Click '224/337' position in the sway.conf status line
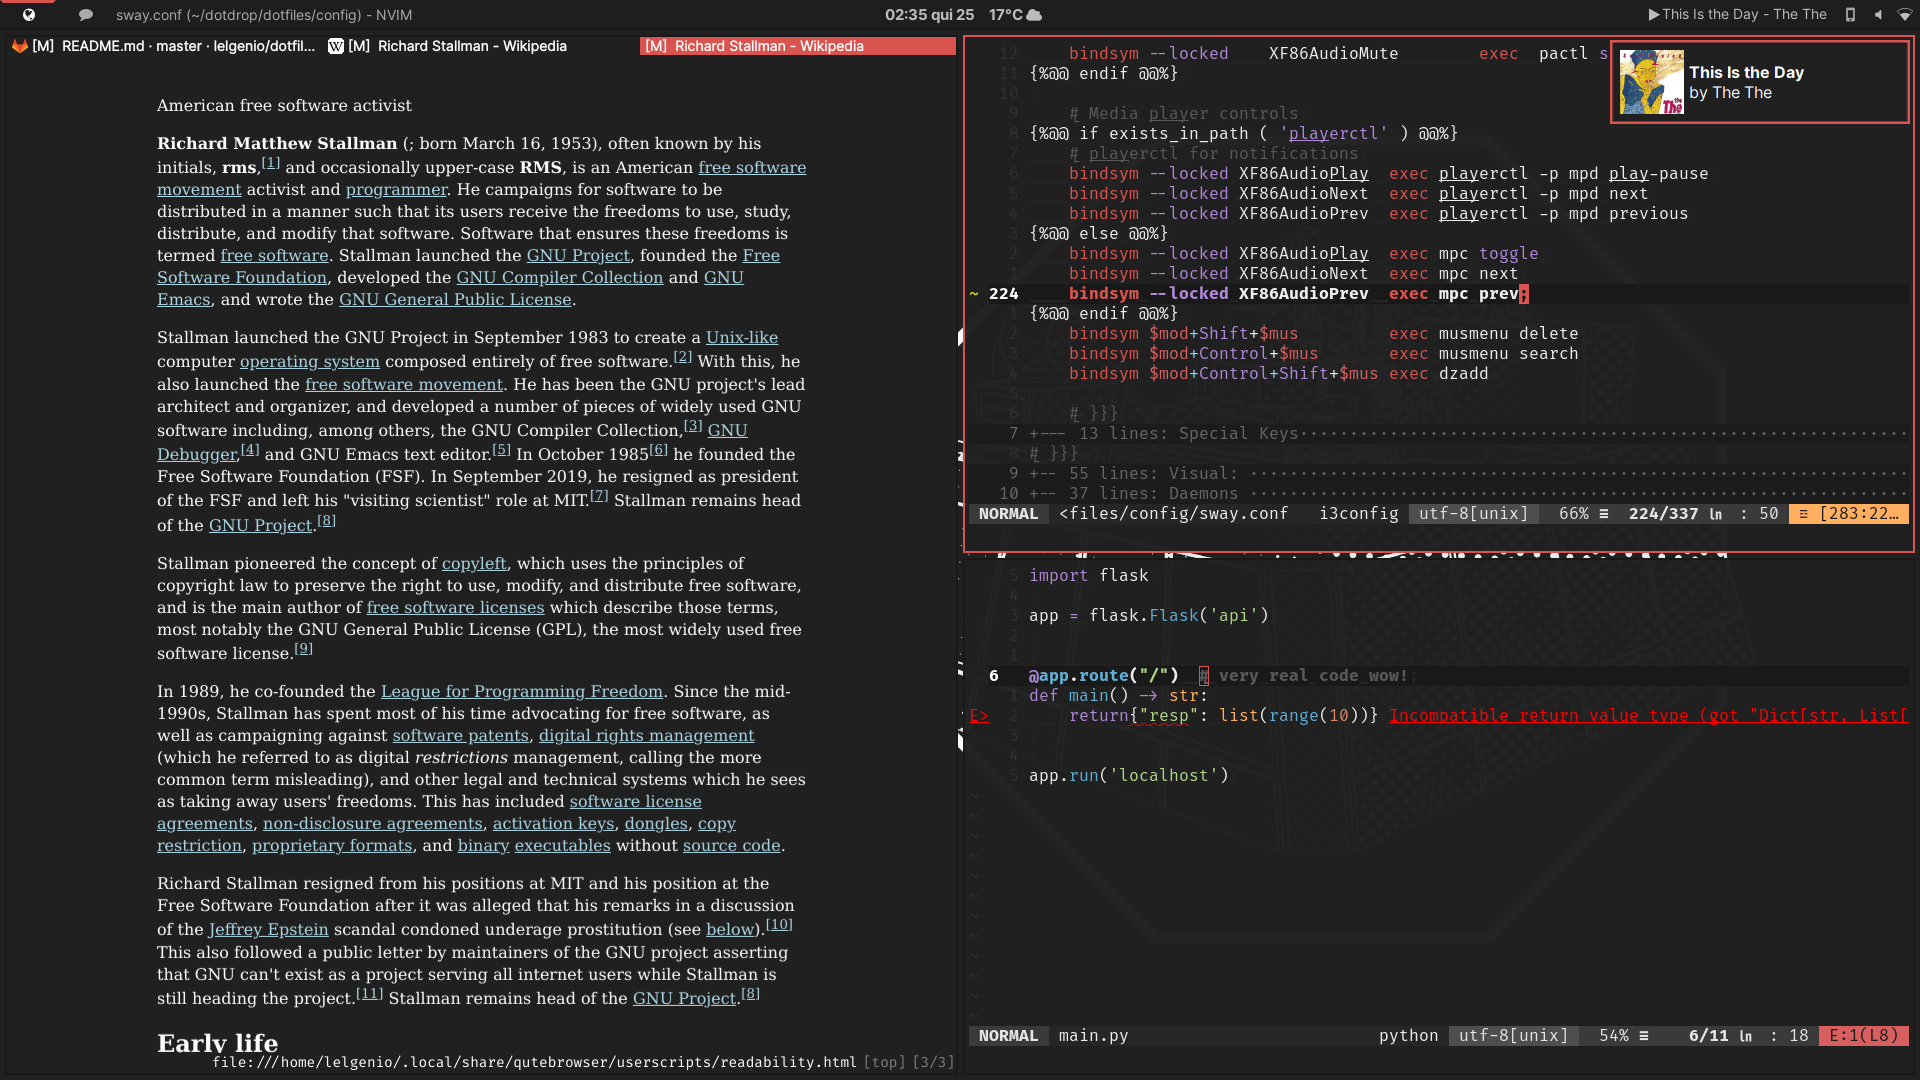This screenshot has width=1920, height=1080. coord(1663,513)
